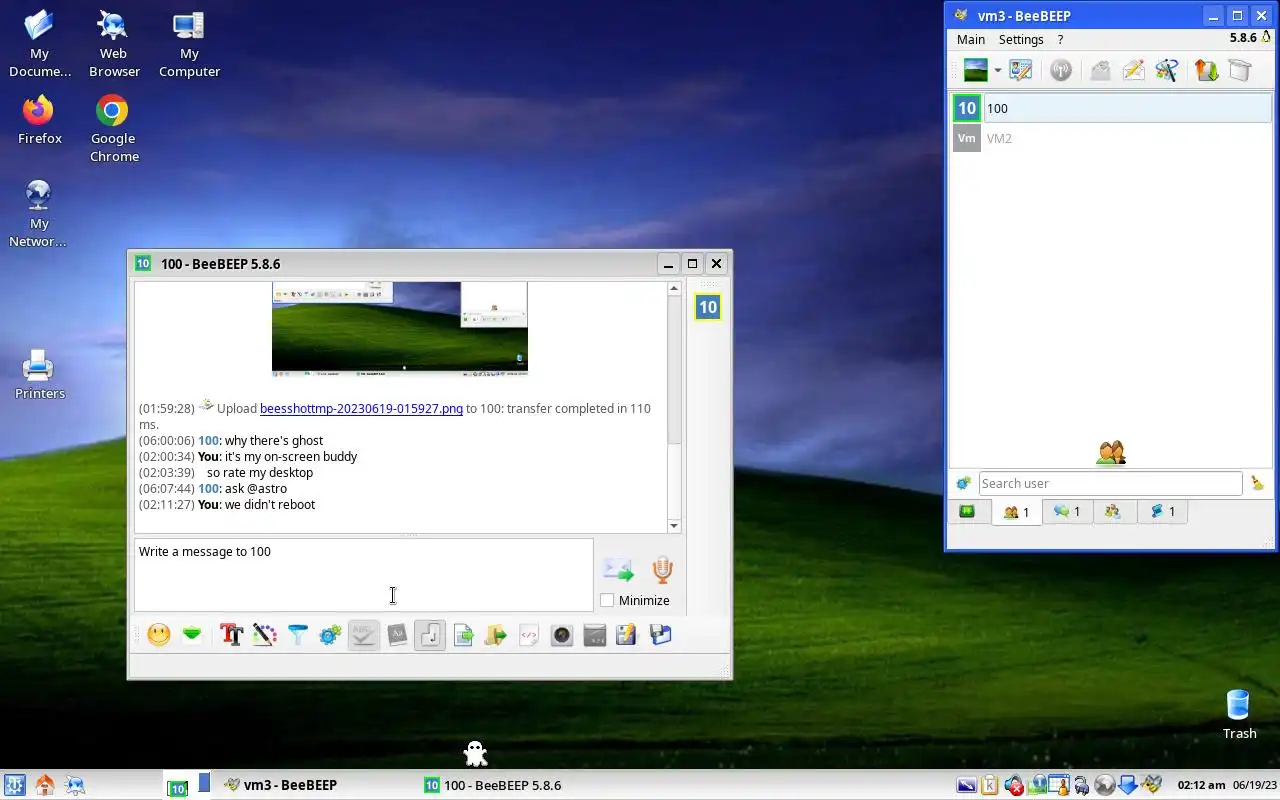Open the emoticons smiley picker
The width and height of the screenshot is (1280, 800).
tap(159, 634)
